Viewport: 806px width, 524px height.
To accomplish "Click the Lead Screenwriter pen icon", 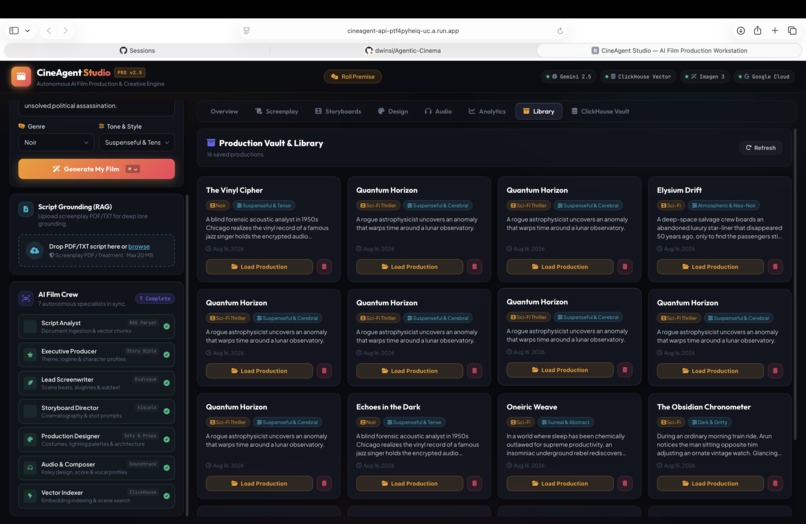I will coord(30,383).
